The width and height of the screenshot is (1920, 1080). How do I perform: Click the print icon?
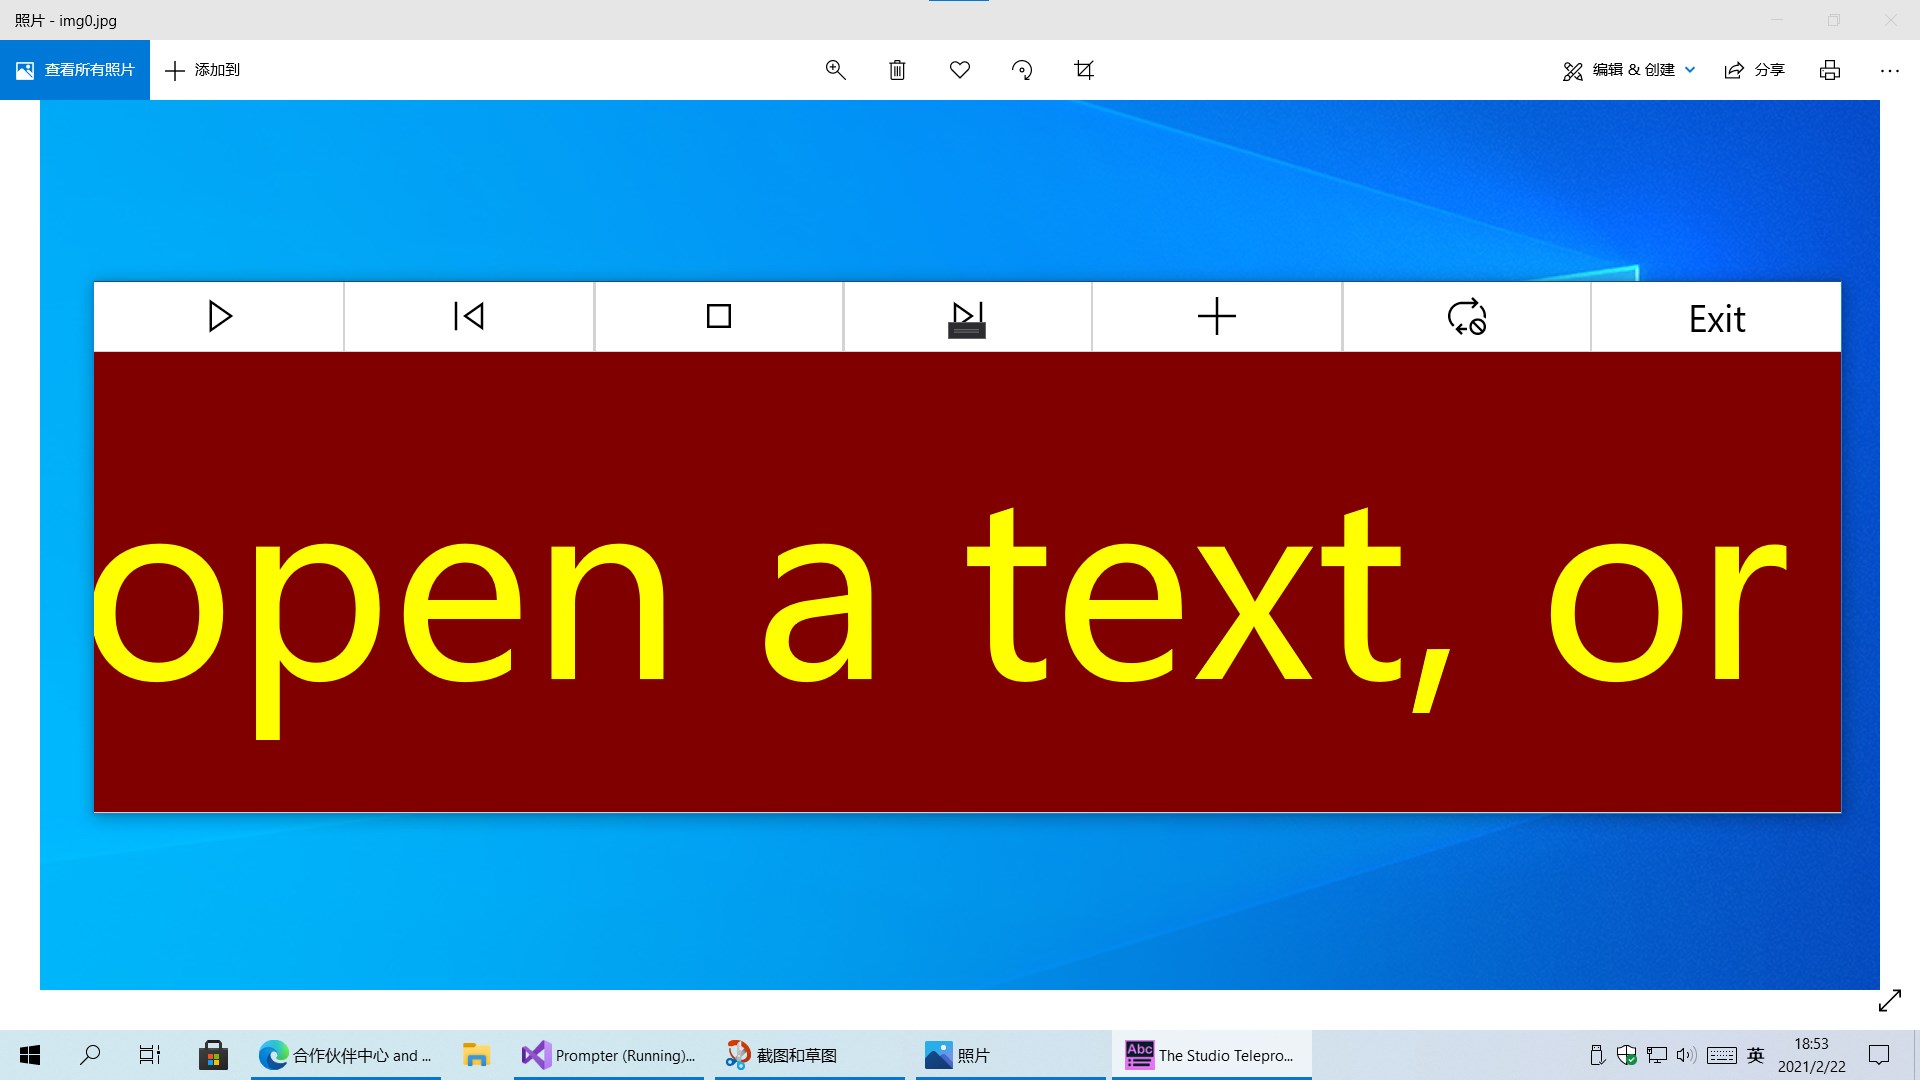click(x=1830, y=70)
